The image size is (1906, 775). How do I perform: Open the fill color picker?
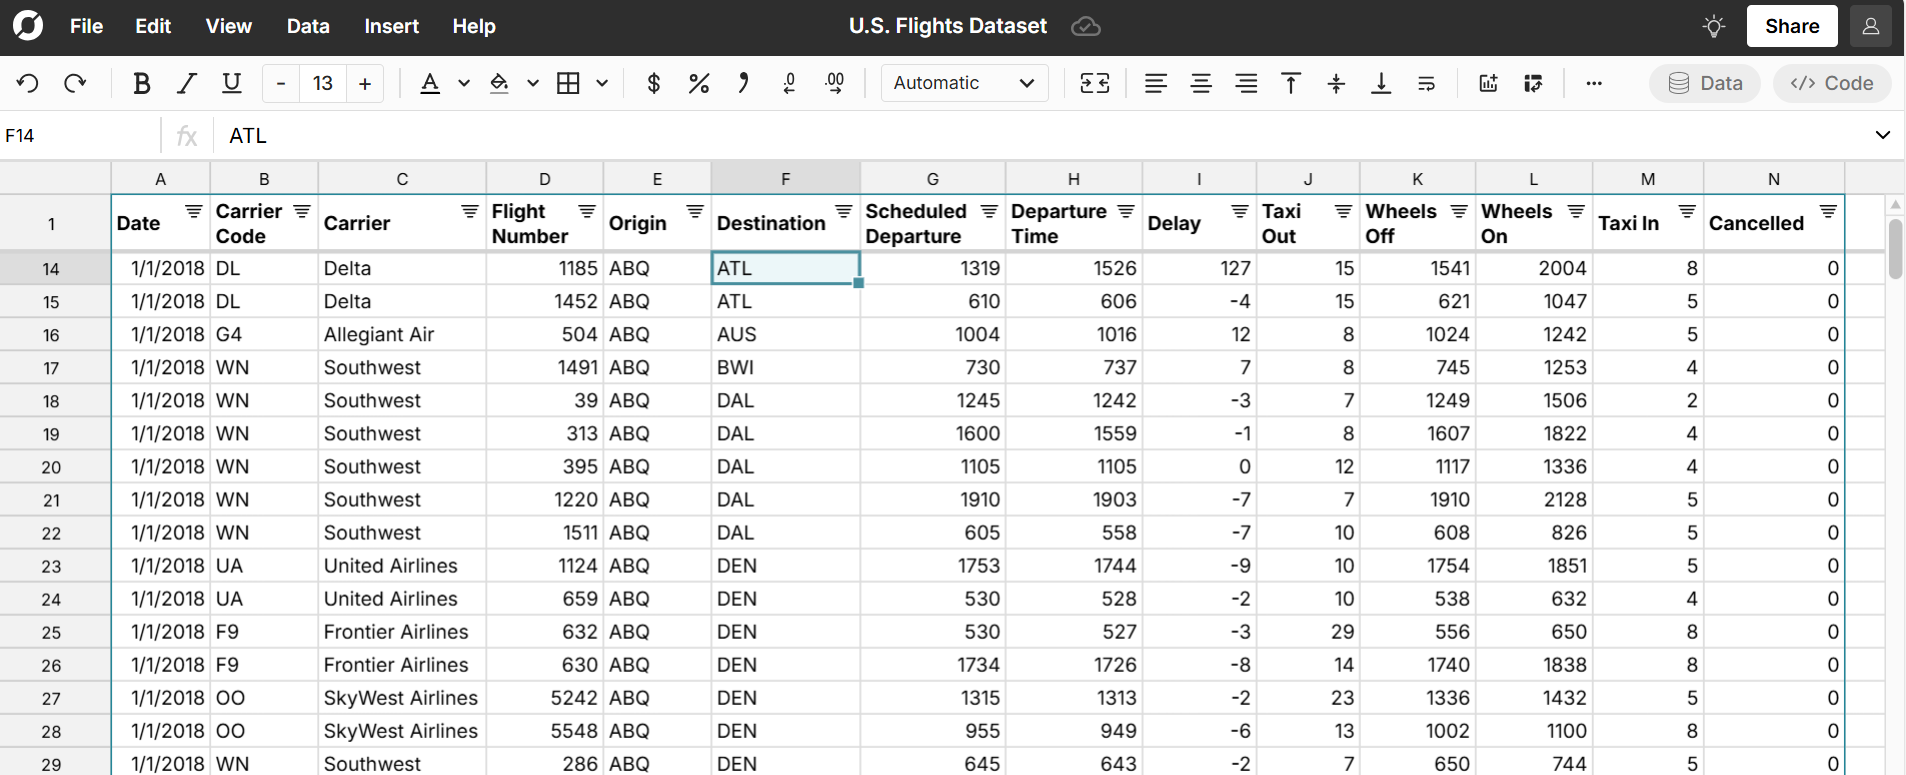499,83
